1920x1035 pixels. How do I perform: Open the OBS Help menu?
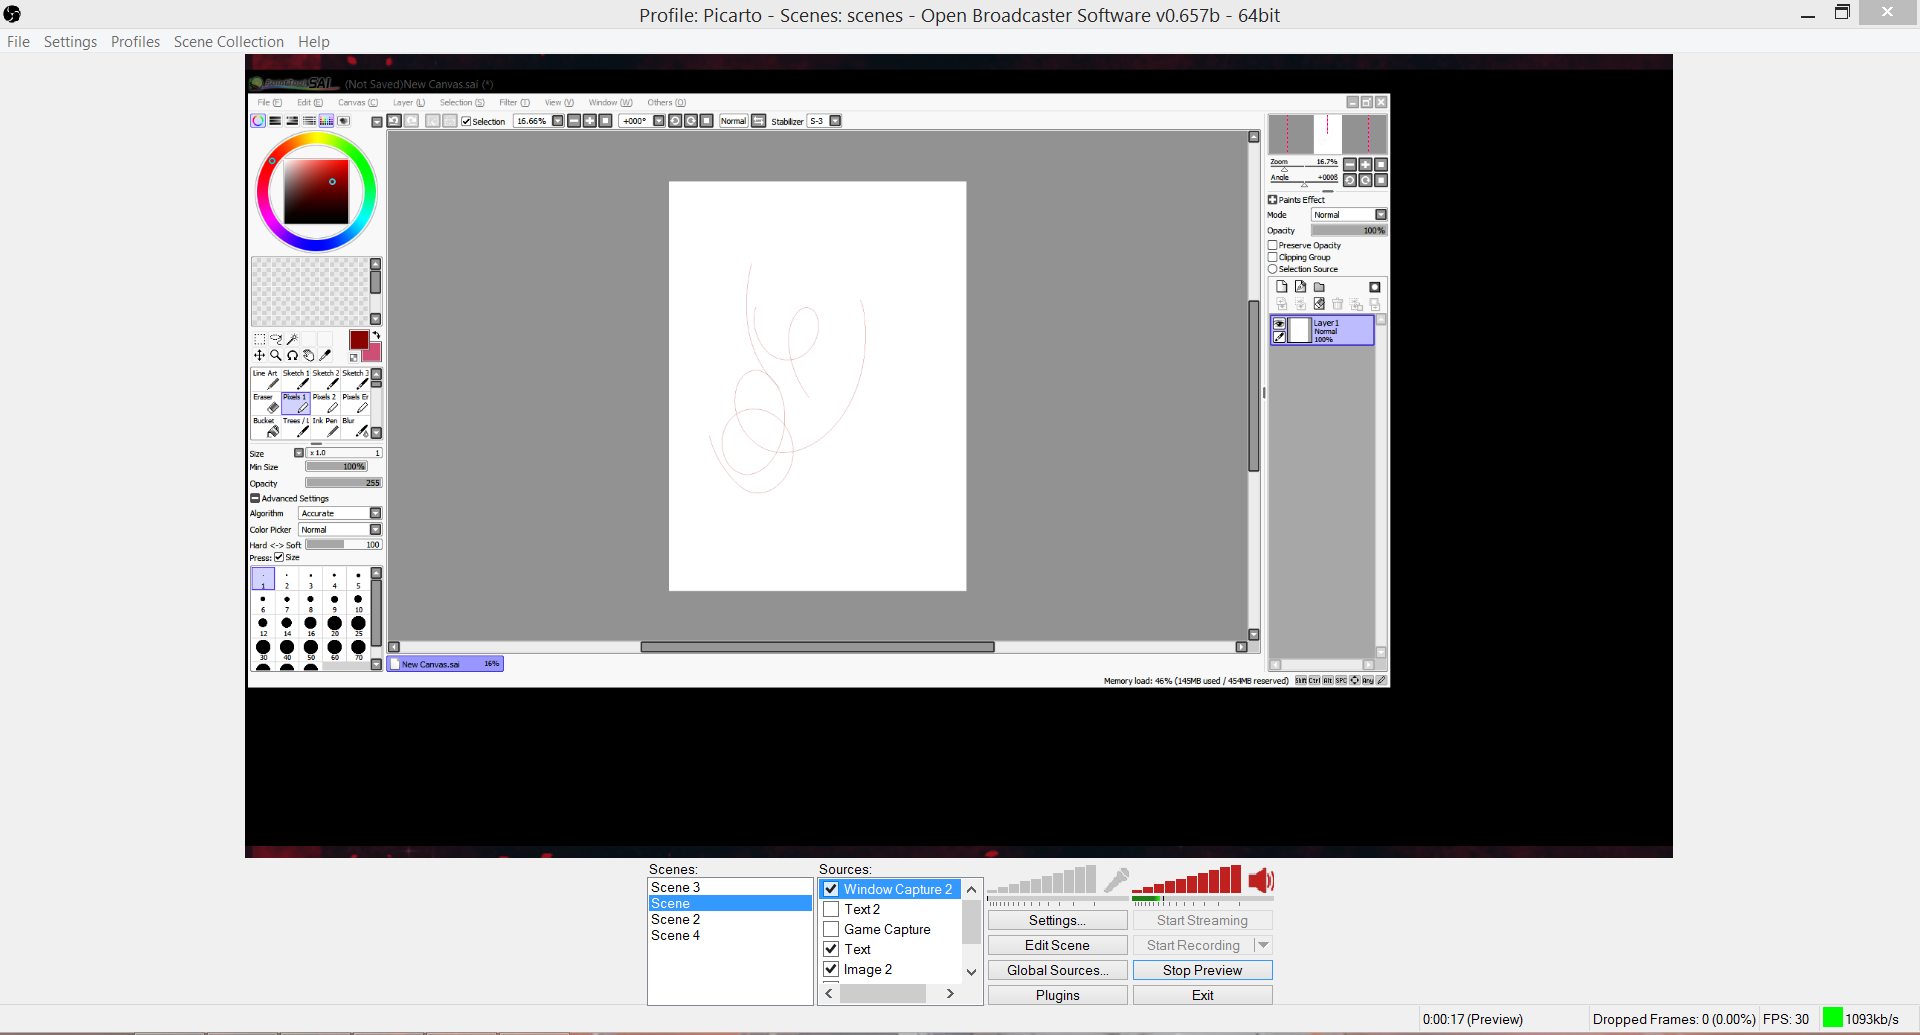[314, 42]
